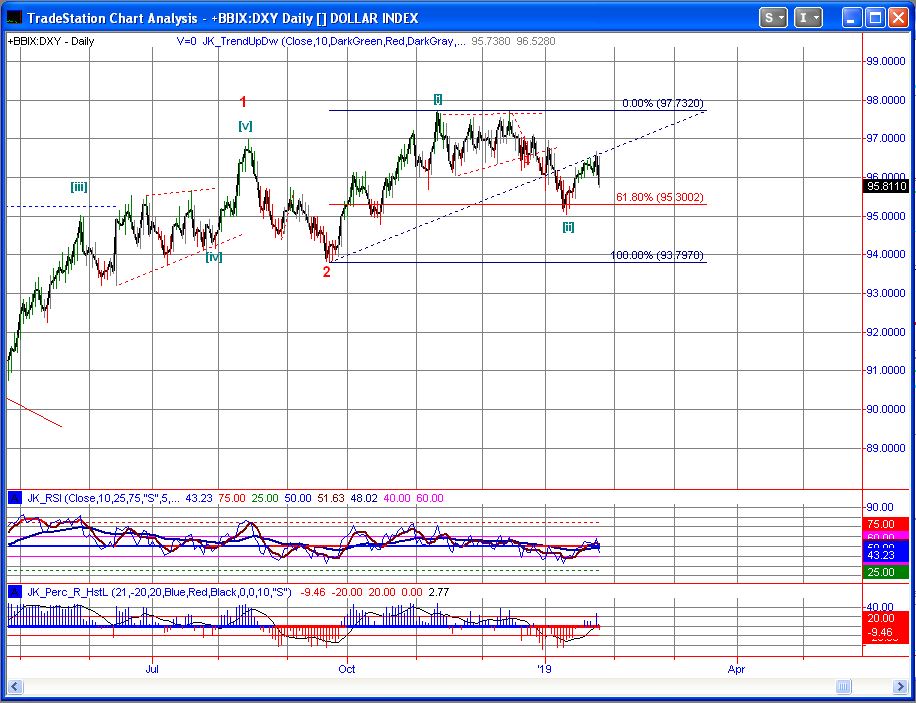
Task: Select the JK_TrendUpDw indicator label
Action: coord(334,41)
